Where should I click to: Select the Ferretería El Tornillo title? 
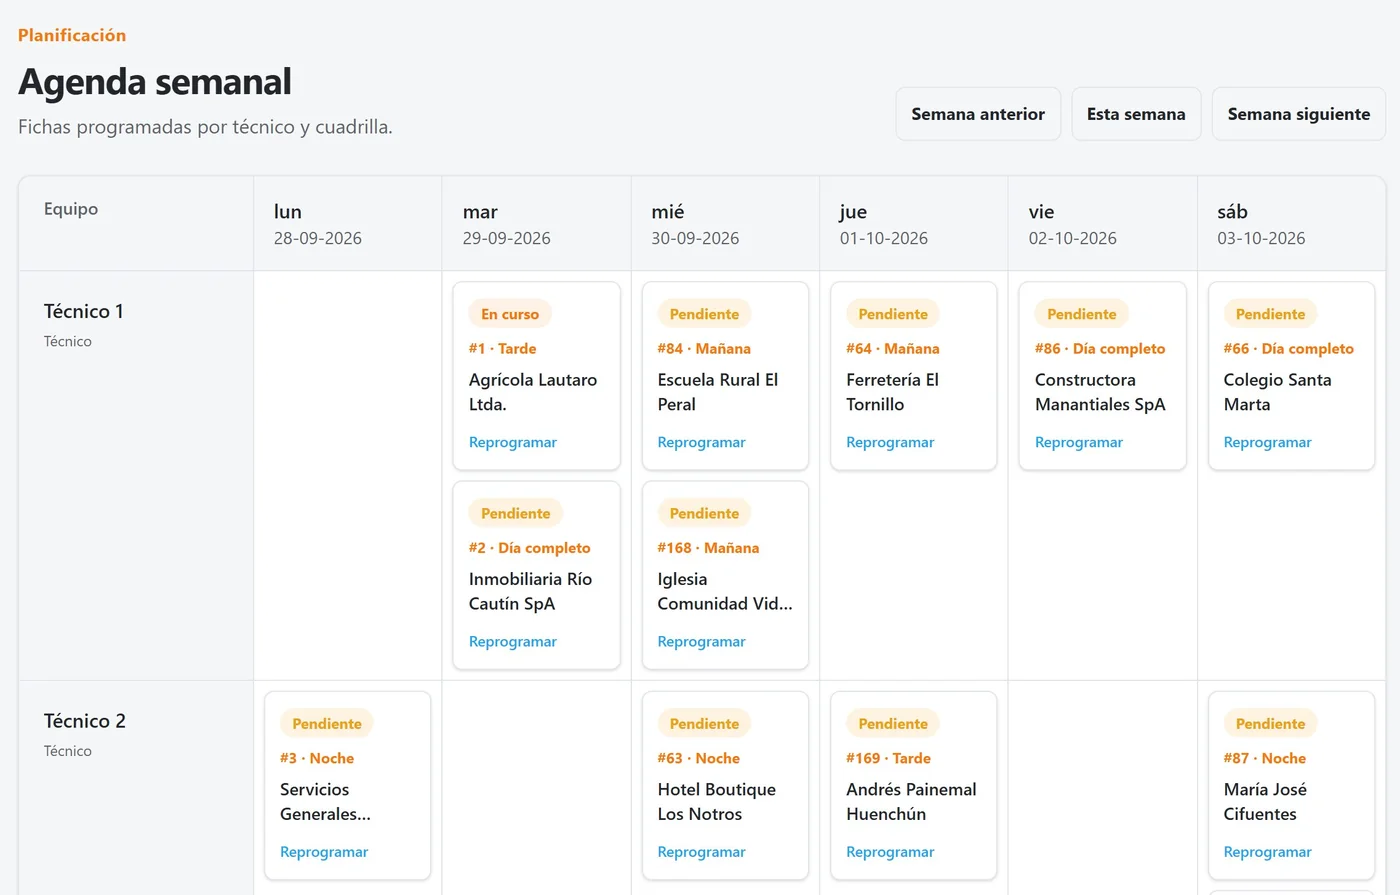(x=893, y=392)
